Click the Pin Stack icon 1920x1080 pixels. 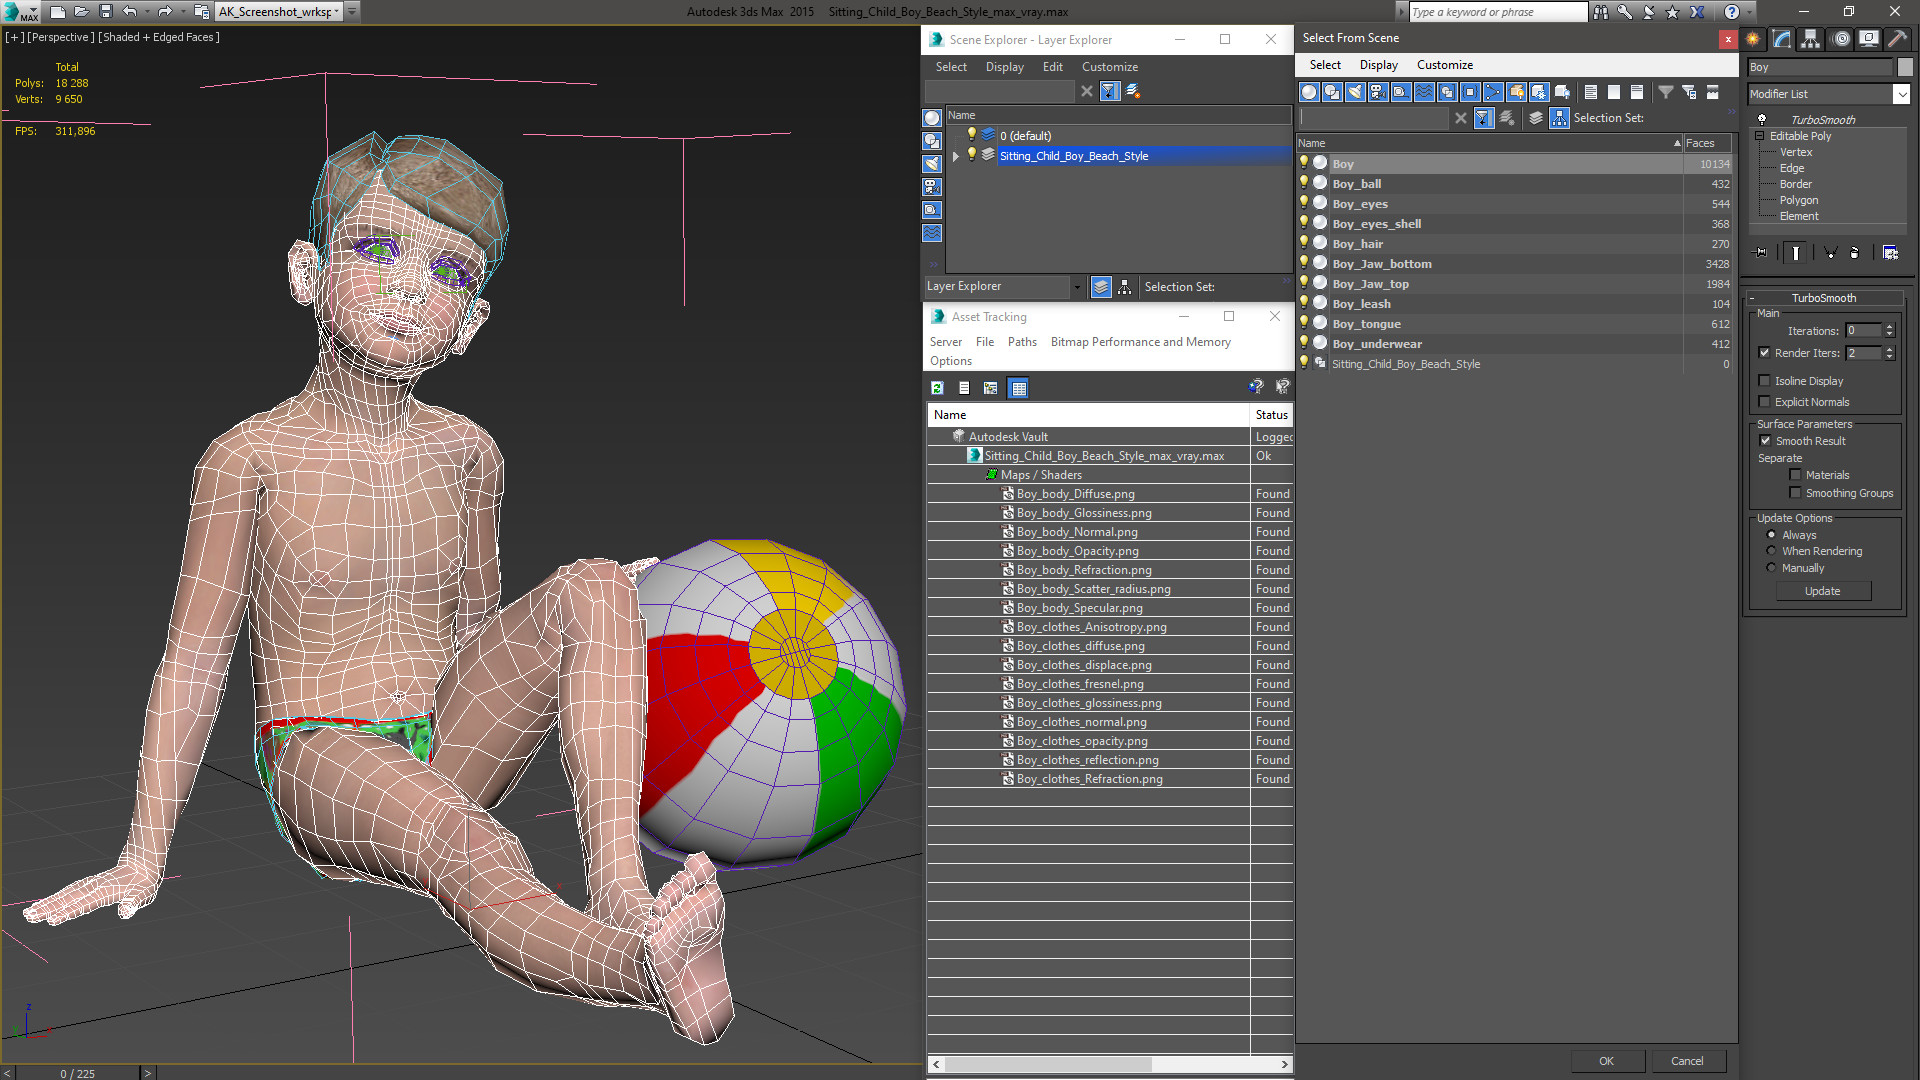[x=1761, y=253]
